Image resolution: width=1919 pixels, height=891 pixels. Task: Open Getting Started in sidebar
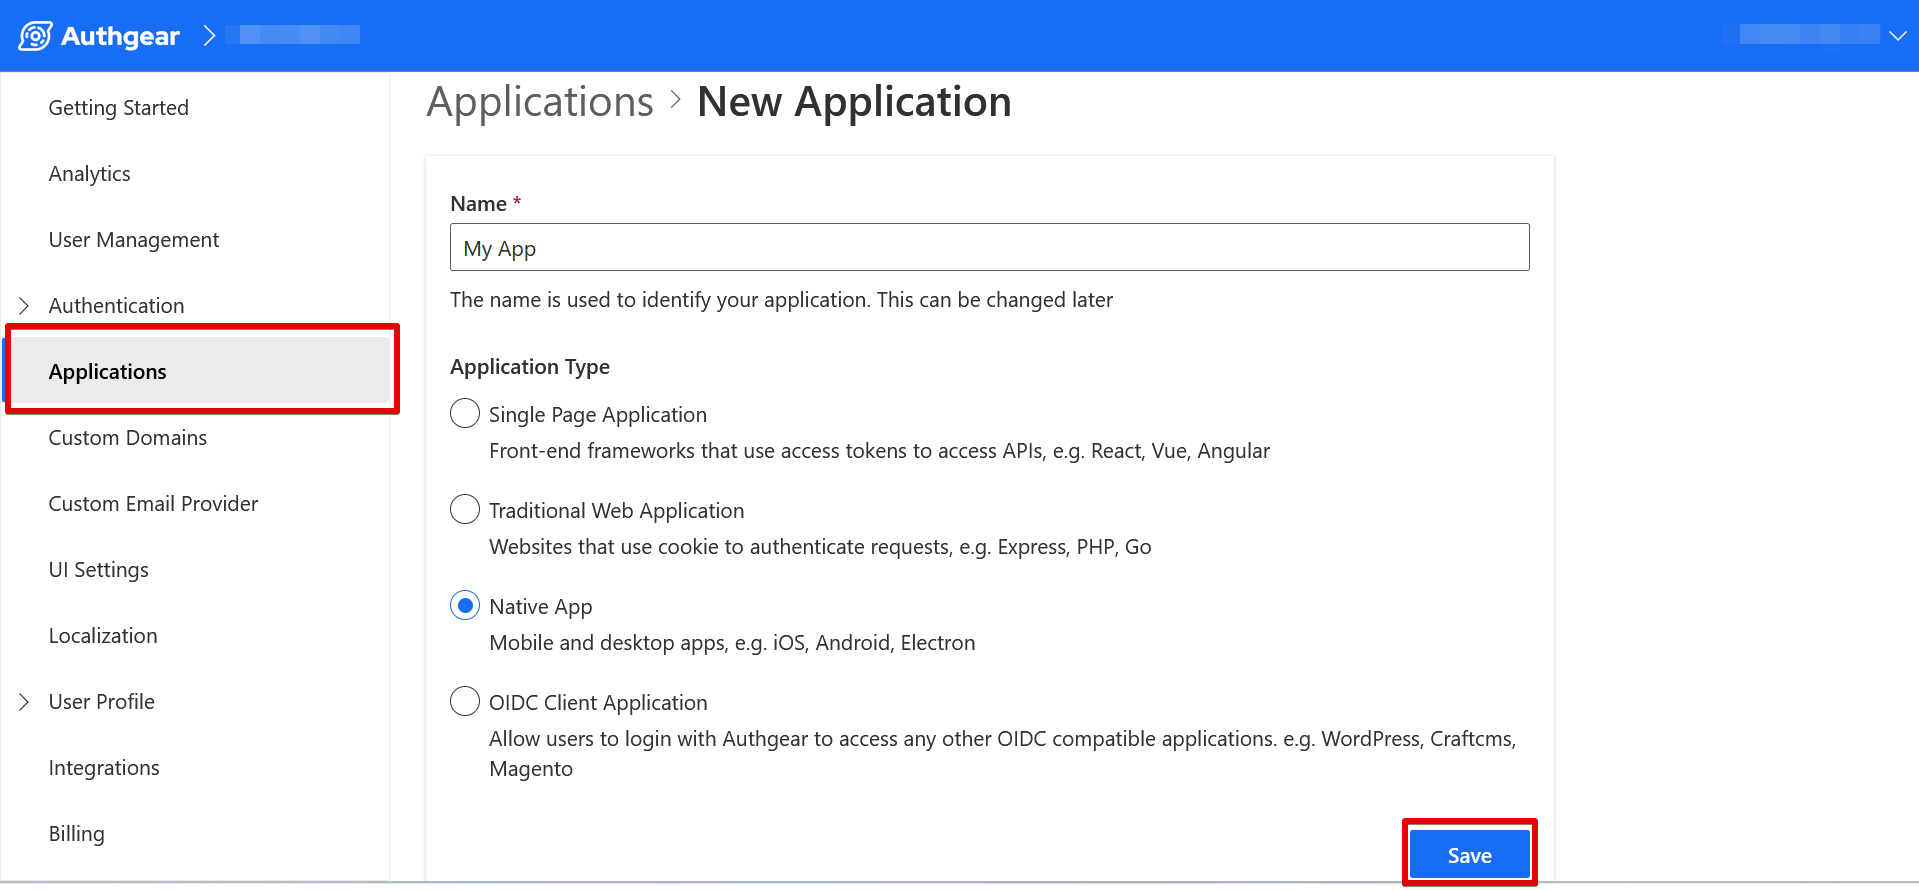118,108
